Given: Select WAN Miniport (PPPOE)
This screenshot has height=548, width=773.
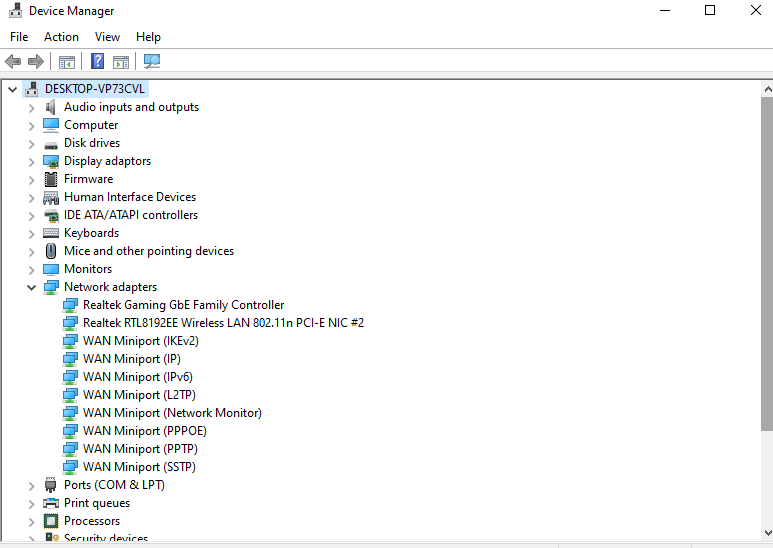Looking at the screenshot, I should pos(144,431).
